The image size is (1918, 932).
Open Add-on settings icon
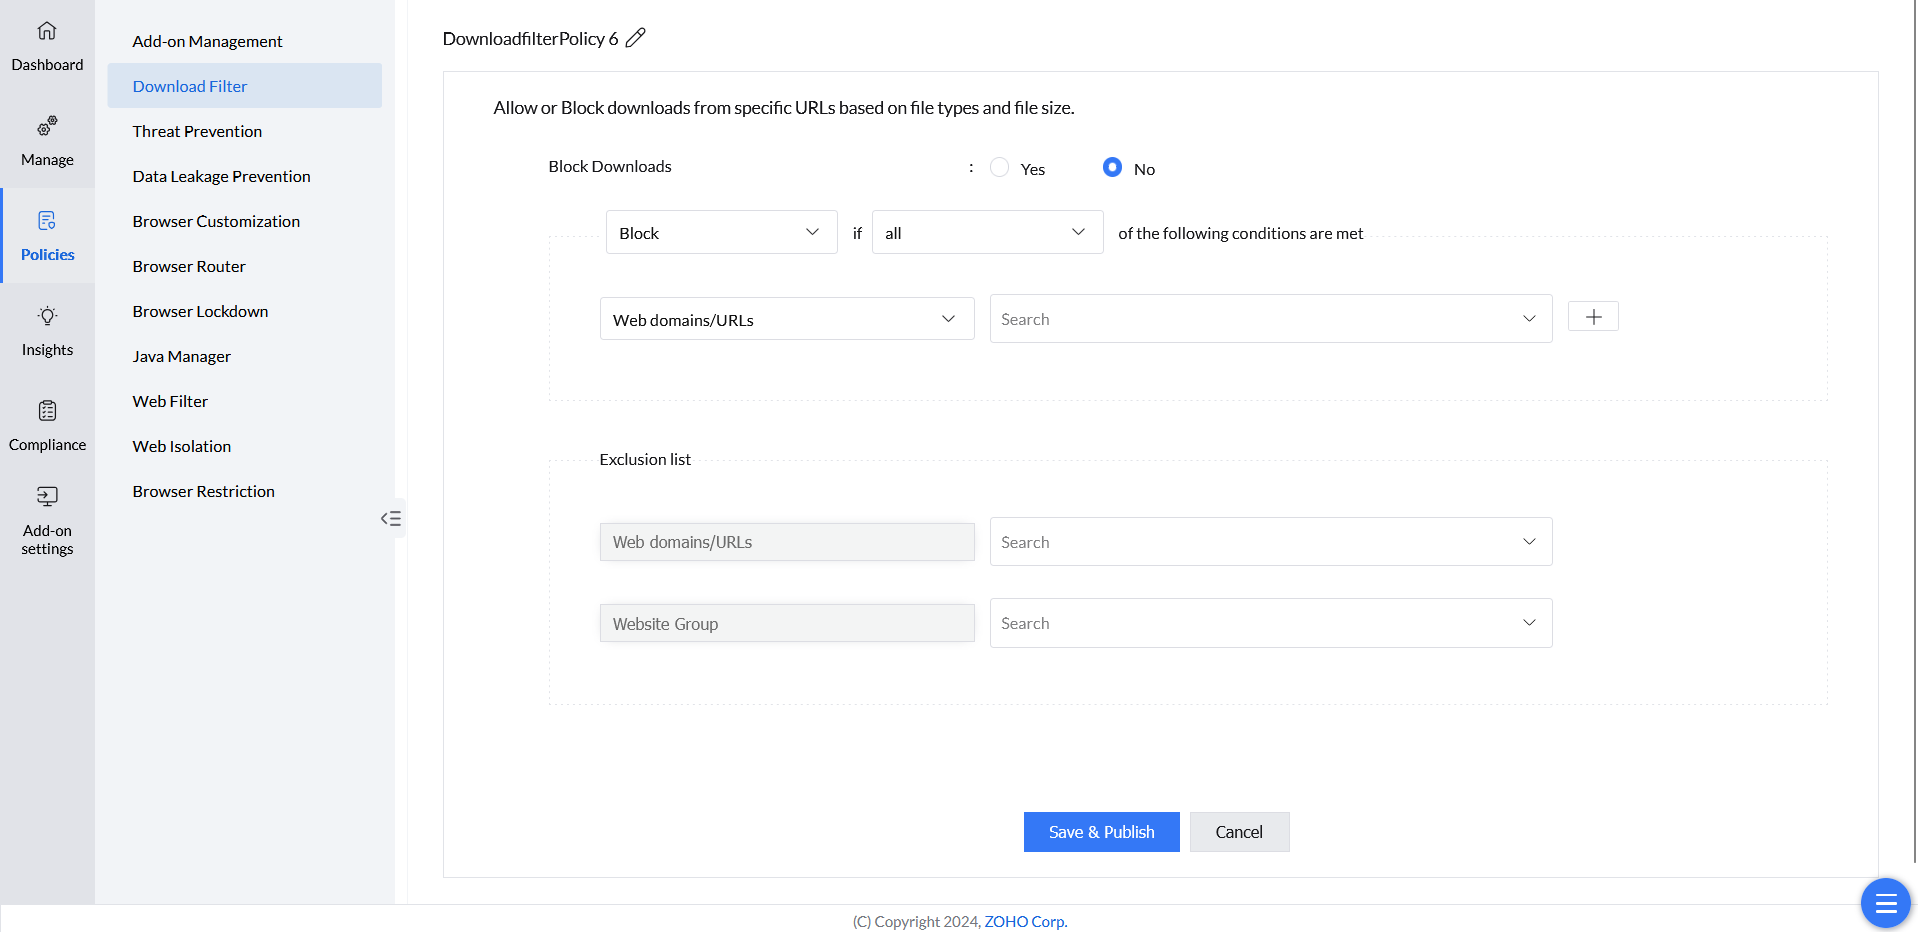pyautogui.click(x=47, y=497)
